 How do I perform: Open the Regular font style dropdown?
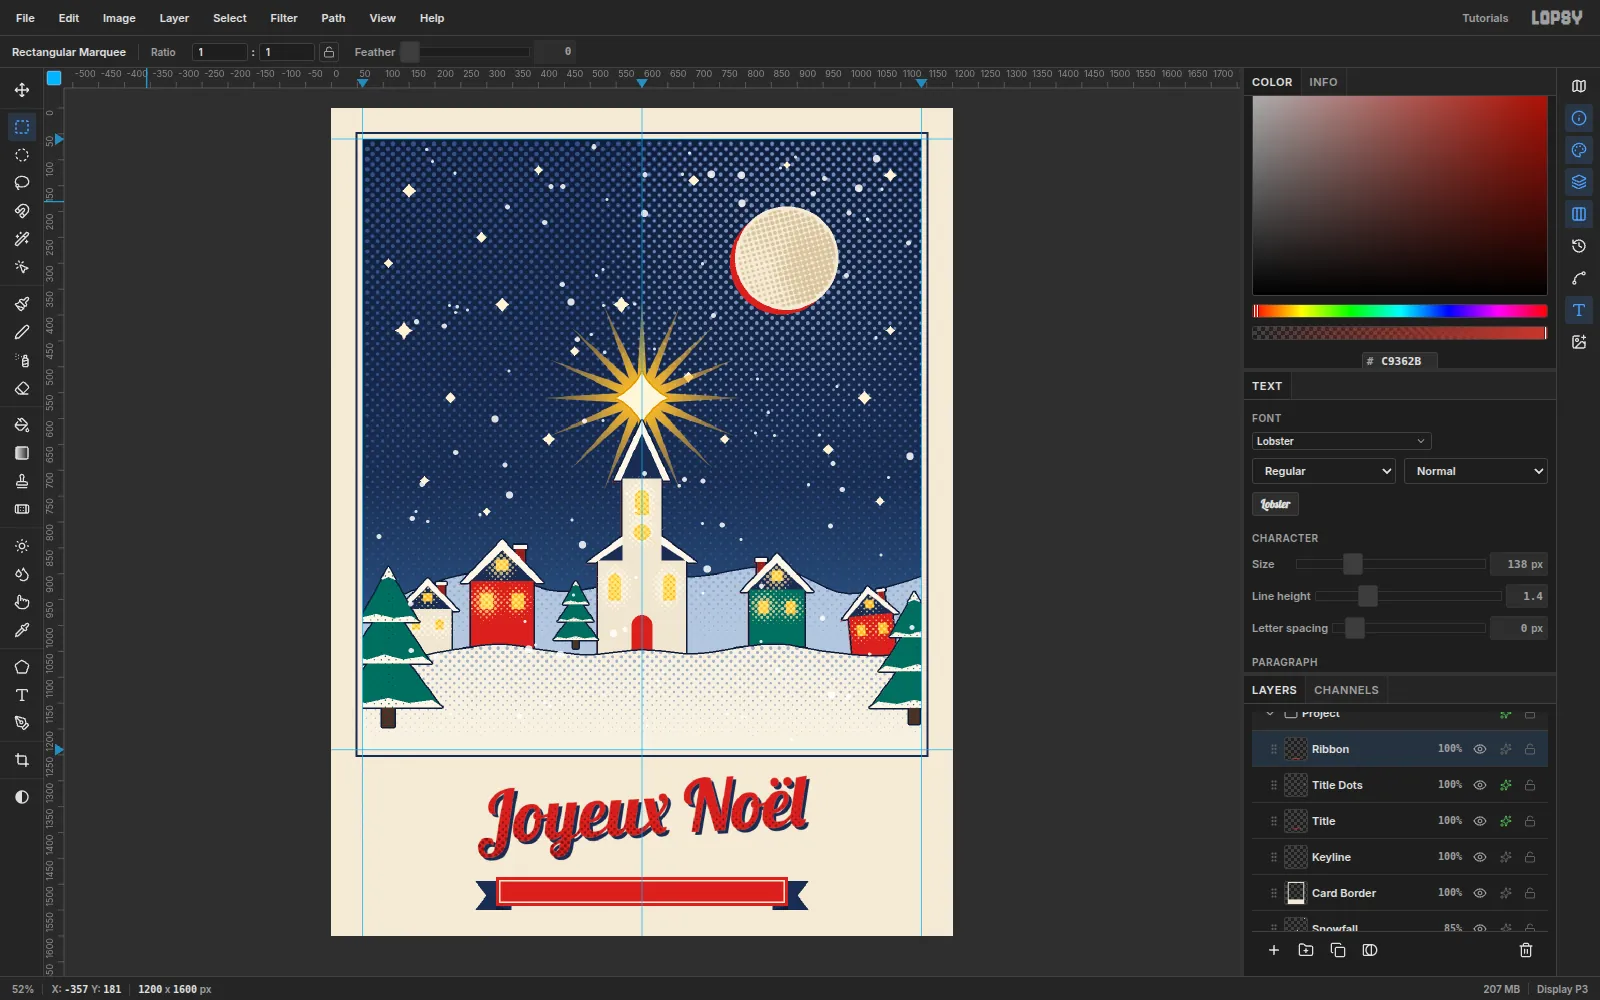1324,471
